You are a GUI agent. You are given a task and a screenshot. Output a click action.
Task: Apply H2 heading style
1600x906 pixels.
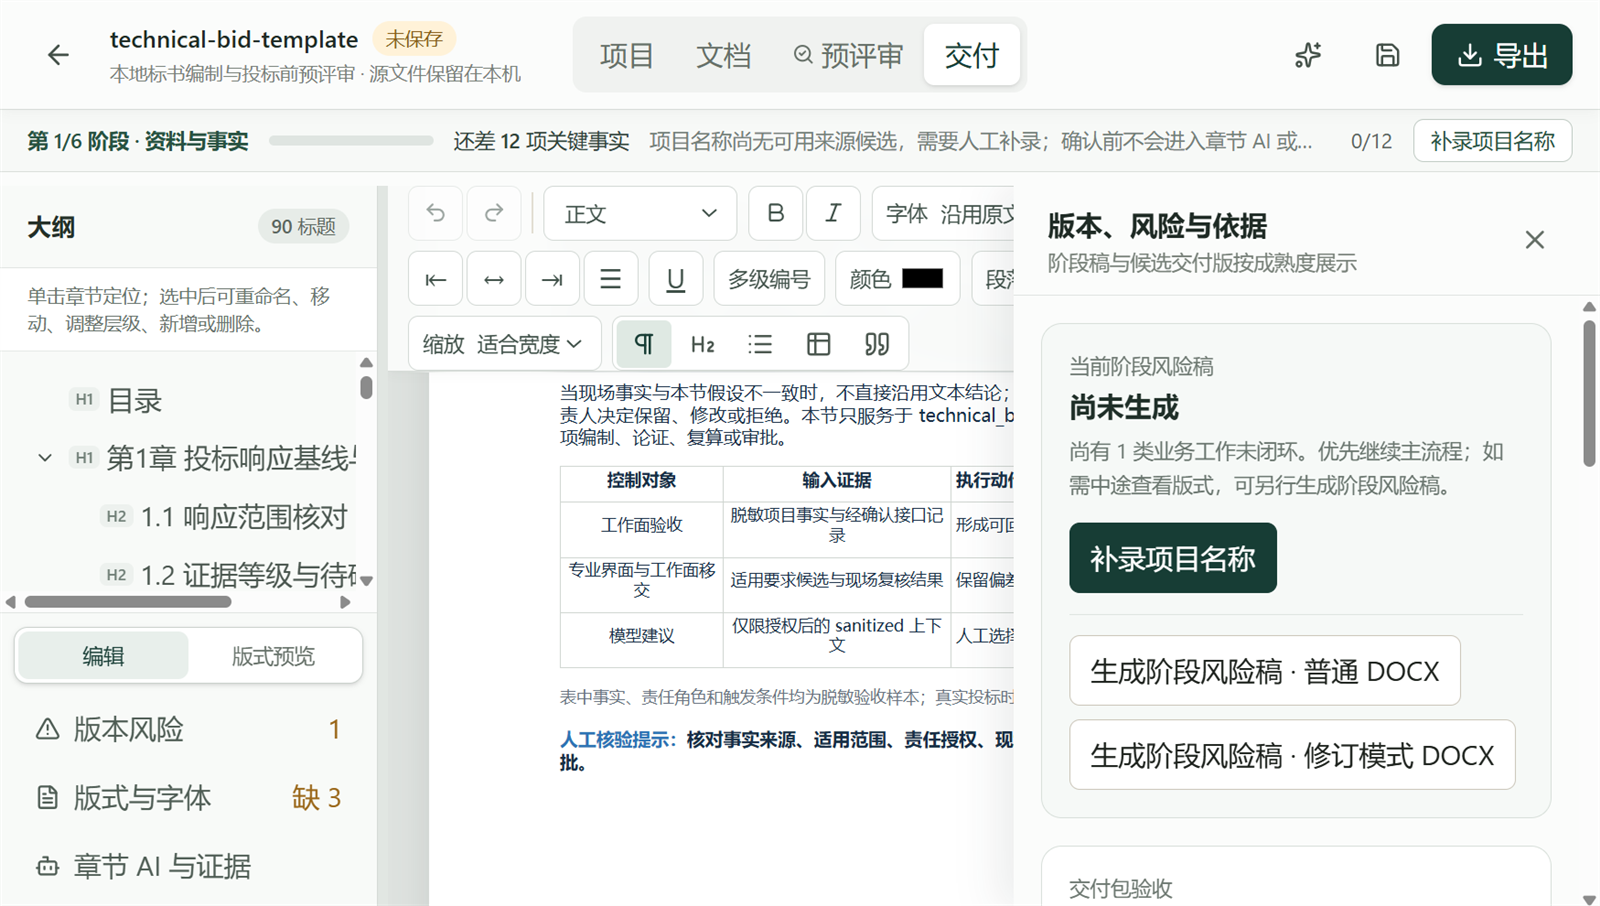[x=702, y=344]
